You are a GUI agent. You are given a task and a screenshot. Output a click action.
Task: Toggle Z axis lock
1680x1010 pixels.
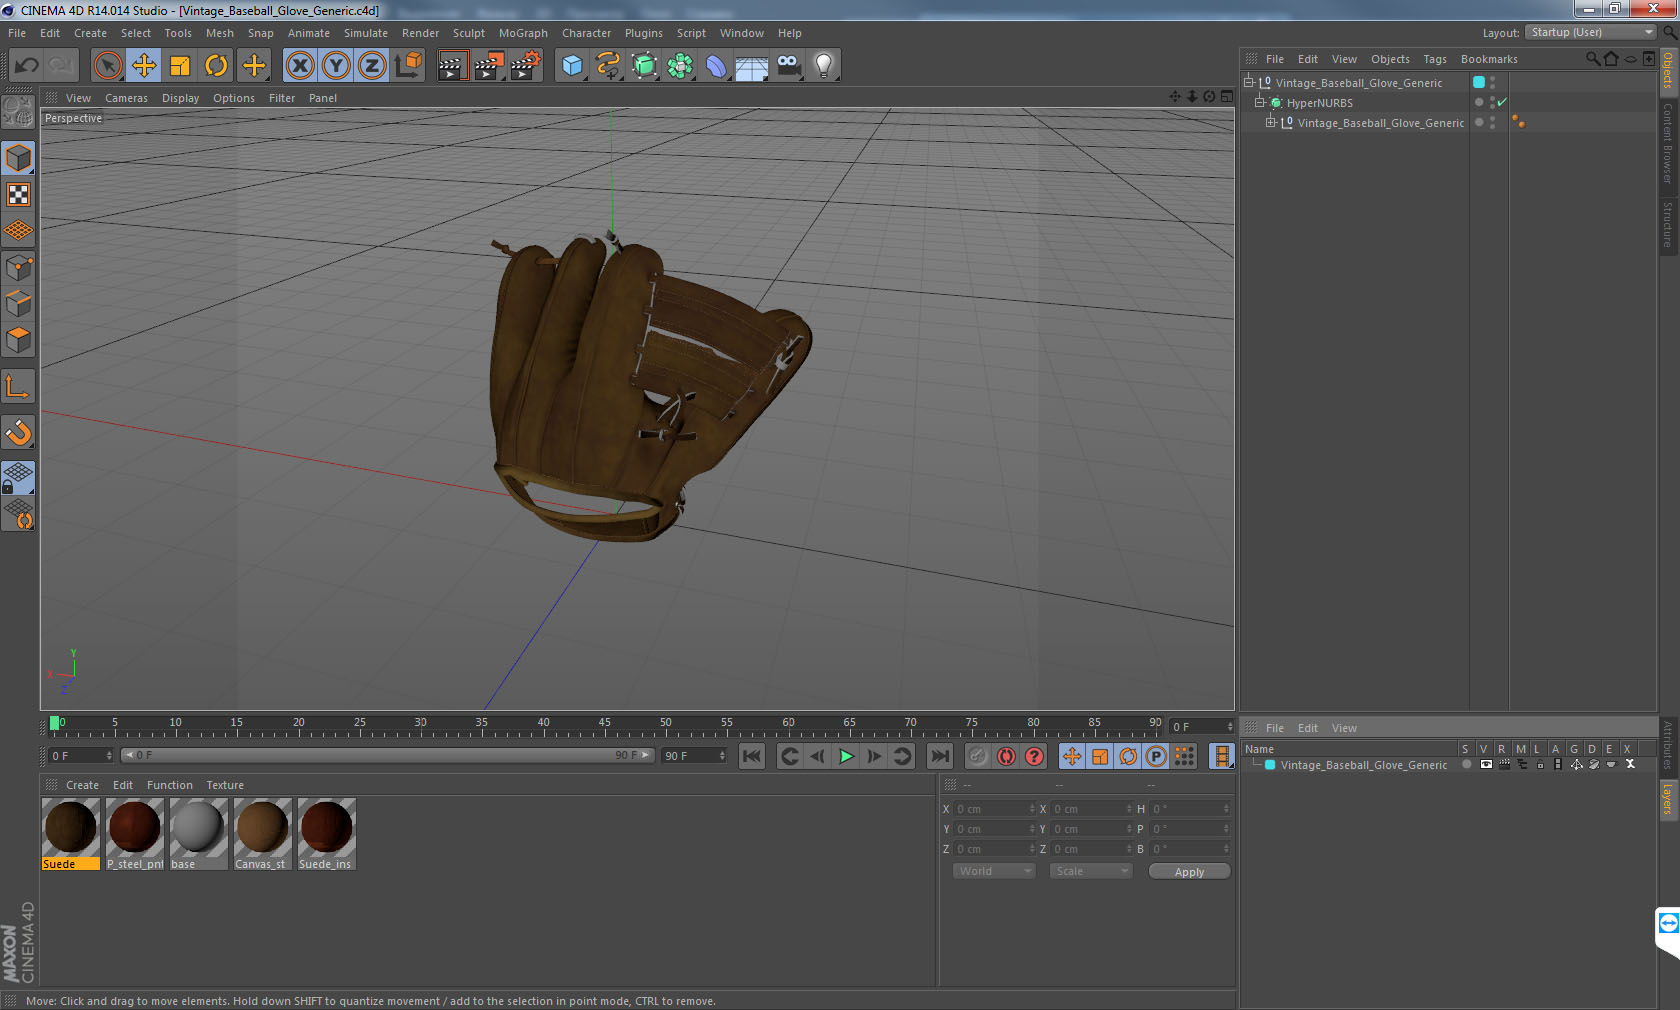pos(372,66)
